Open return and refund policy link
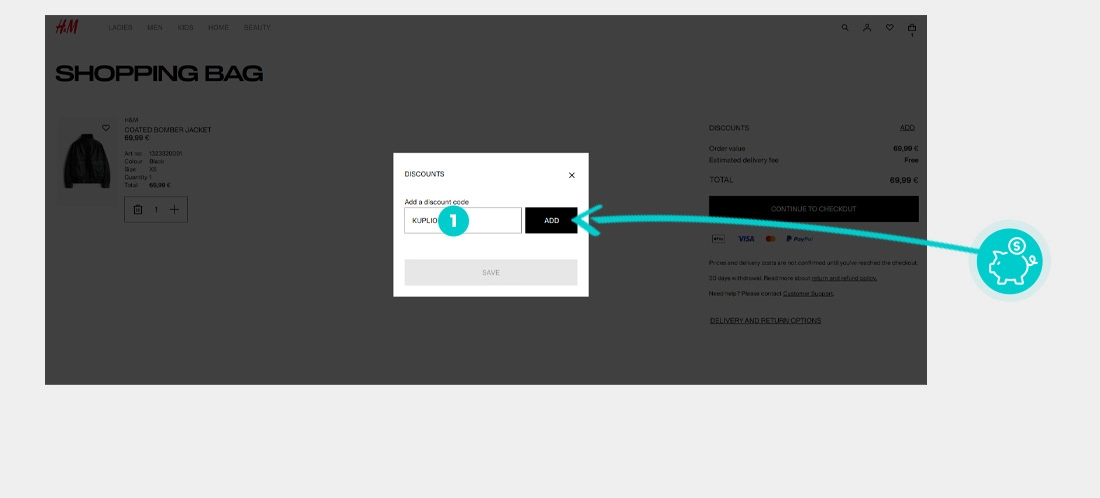Viewport: 1100px width, 498px height. pyautogui.click(x=844, y=278)
